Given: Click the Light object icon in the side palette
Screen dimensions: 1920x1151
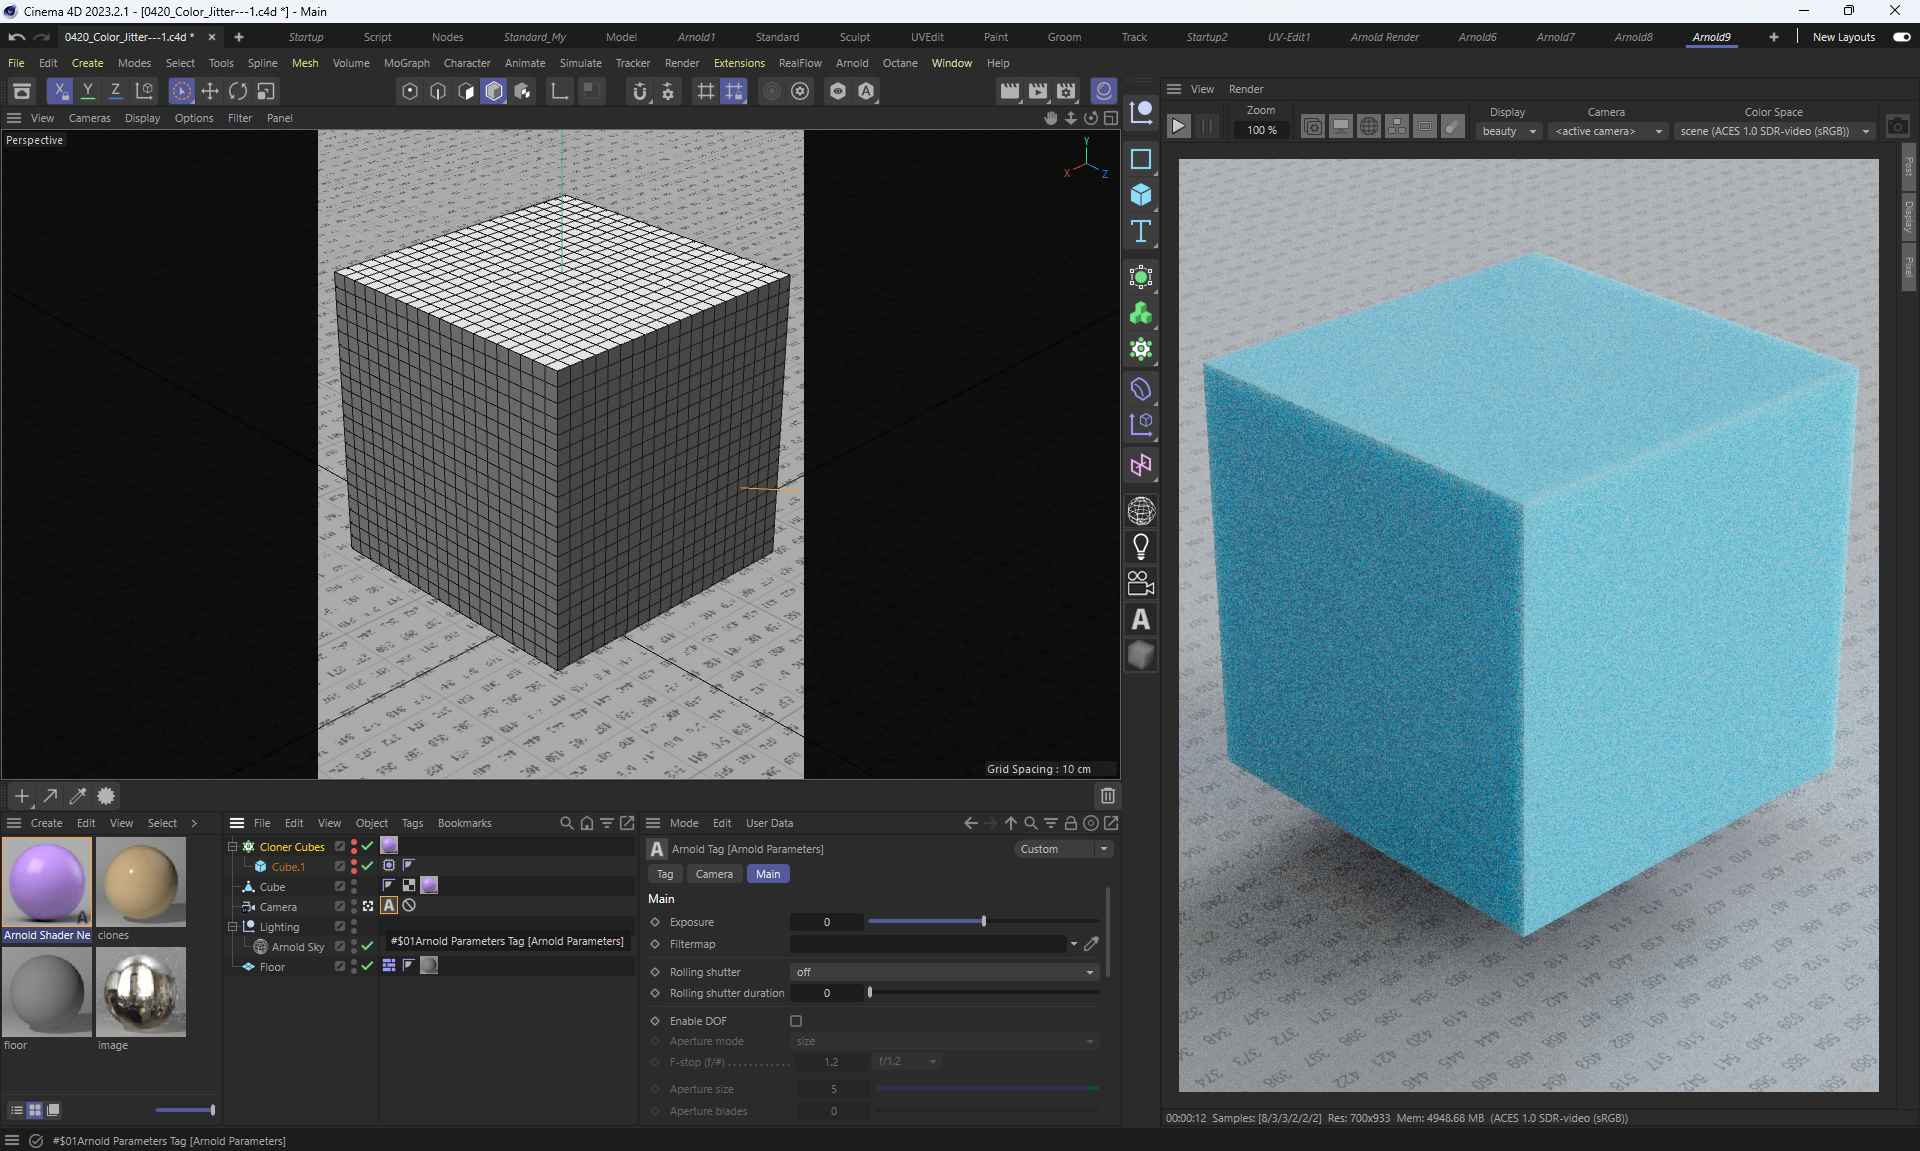Looking at the screenshot, I should click(x=1140, y=547).
